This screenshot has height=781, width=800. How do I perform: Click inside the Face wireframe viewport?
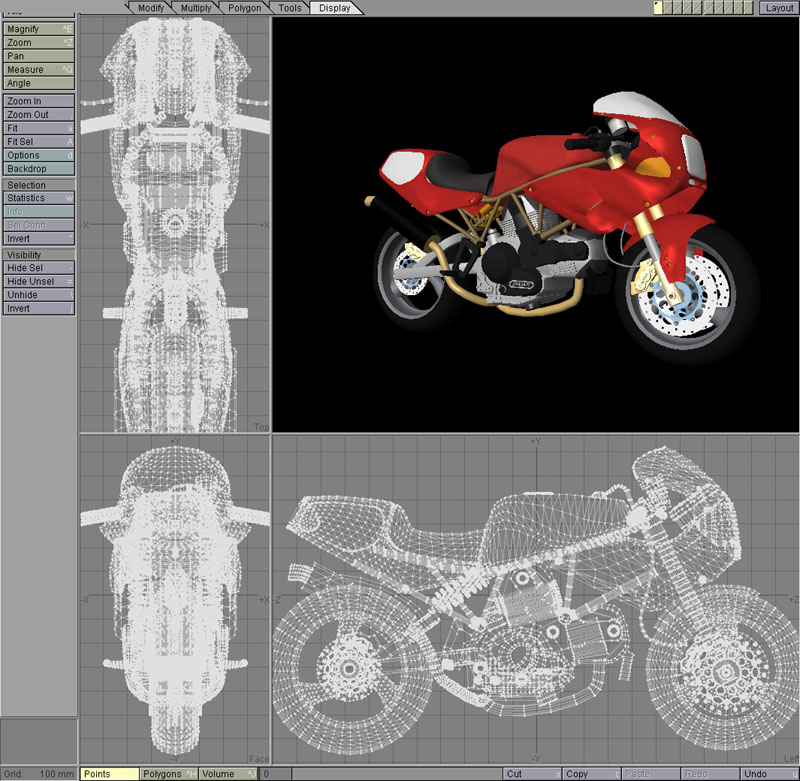pyautogui.click(x=175, y=599)
